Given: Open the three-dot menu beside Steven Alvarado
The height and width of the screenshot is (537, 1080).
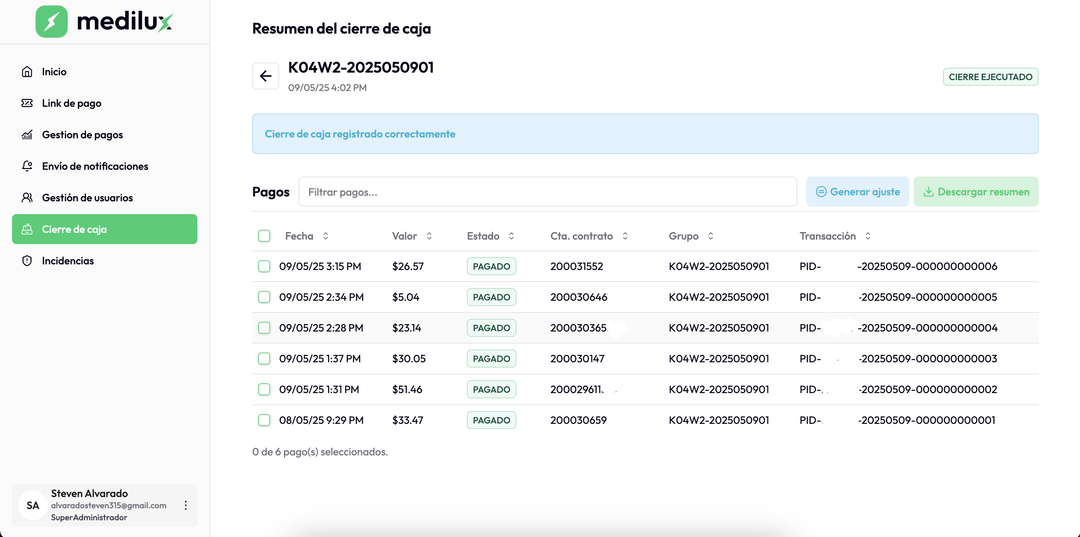Looking at the screenshot, I should pyautogui.click(x=185, y=506).
